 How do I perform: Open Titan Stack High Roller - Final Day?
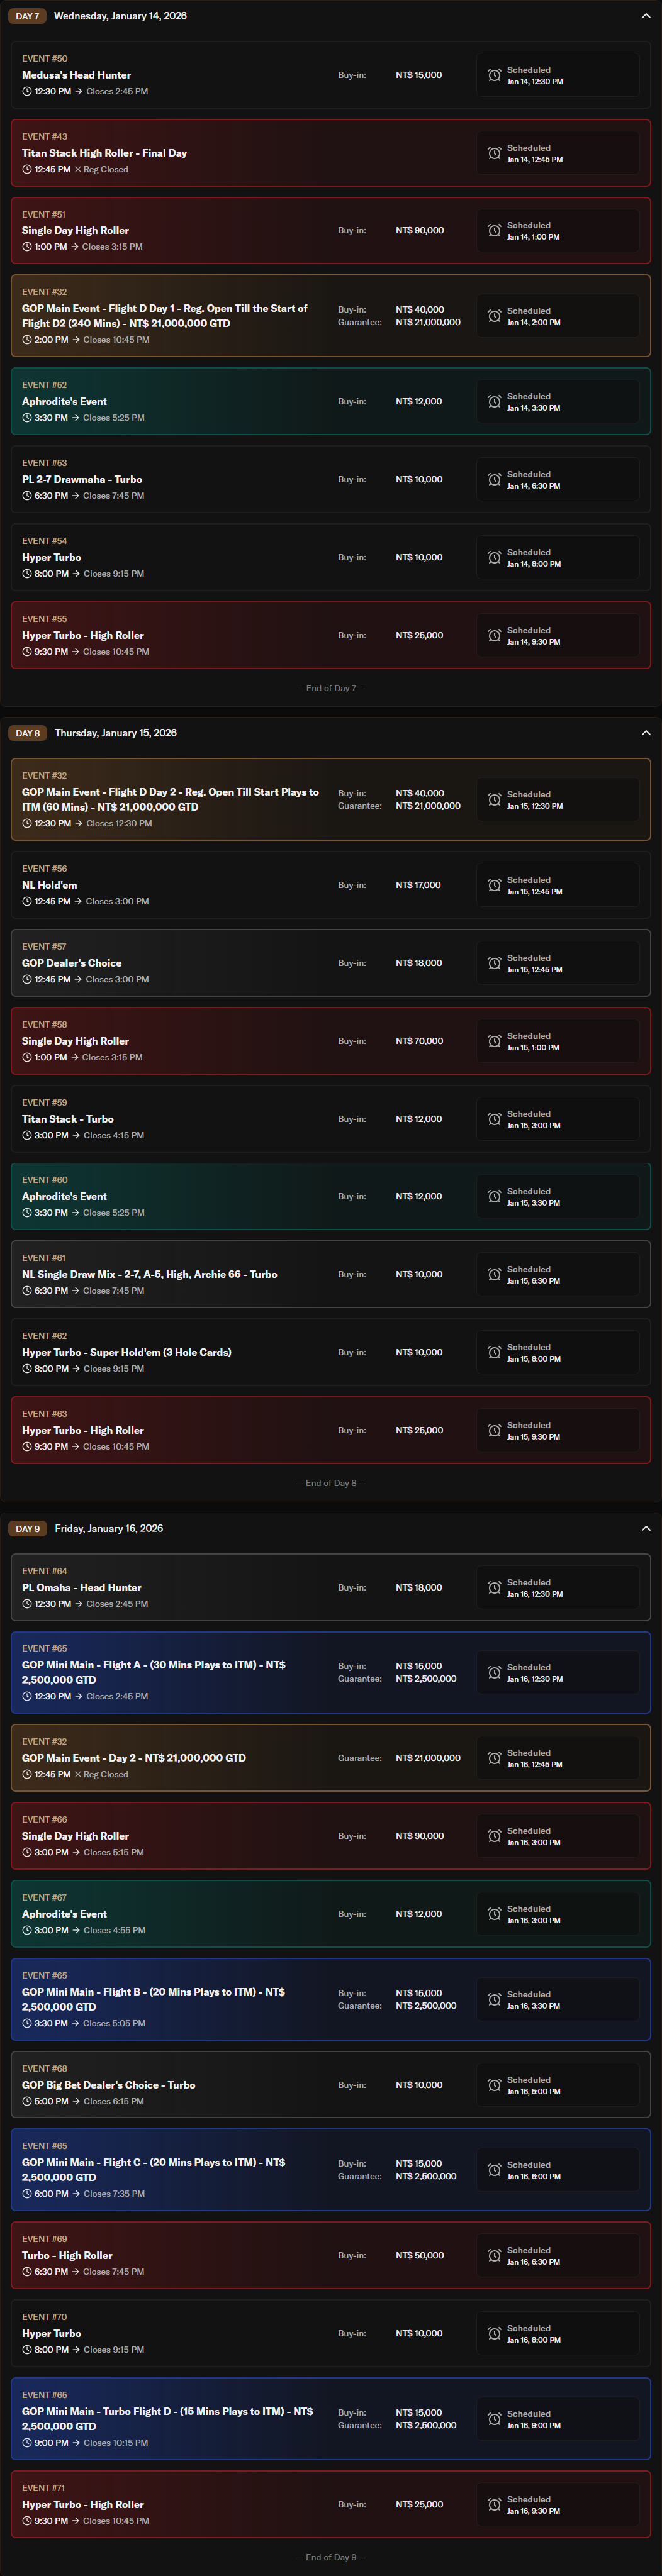pyautogui.click(x=104, y=153)
